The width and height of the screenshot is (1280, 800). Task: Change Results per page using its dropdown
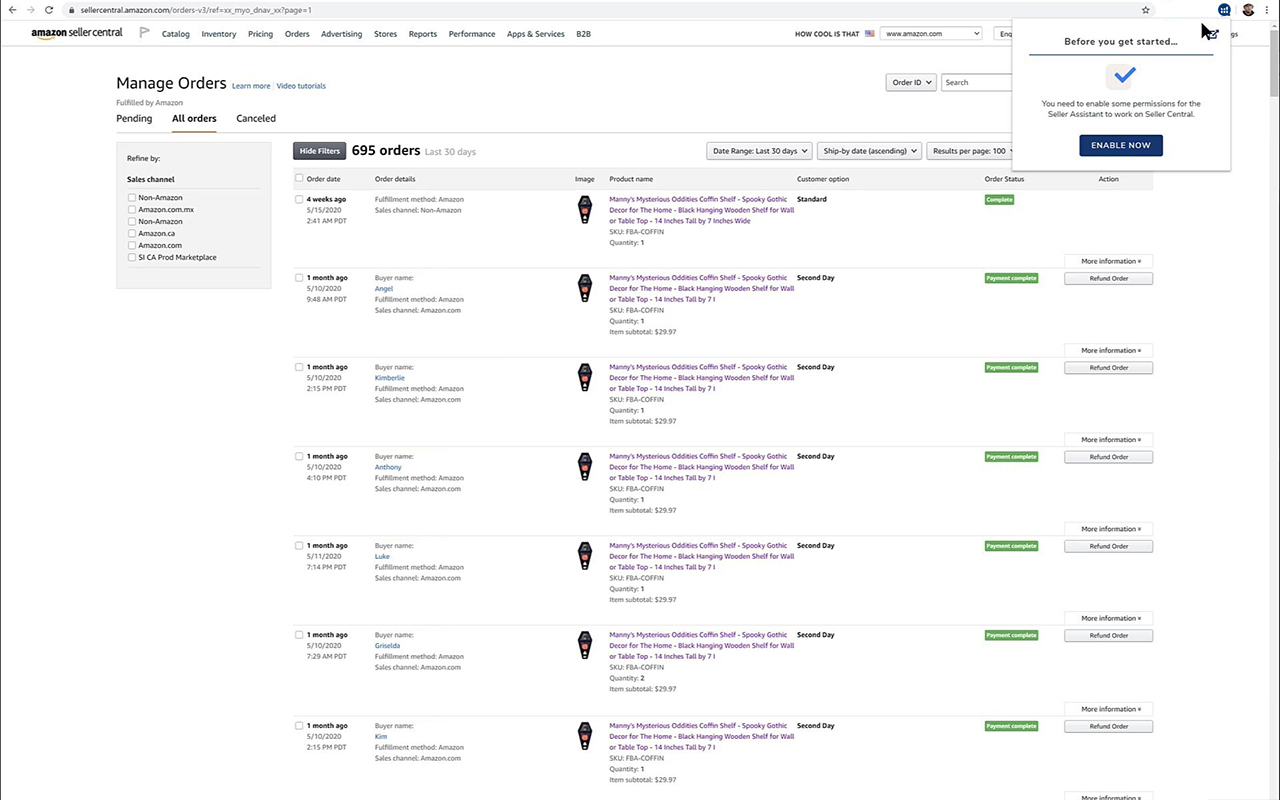pyautogui.click(x=972, y=150)
